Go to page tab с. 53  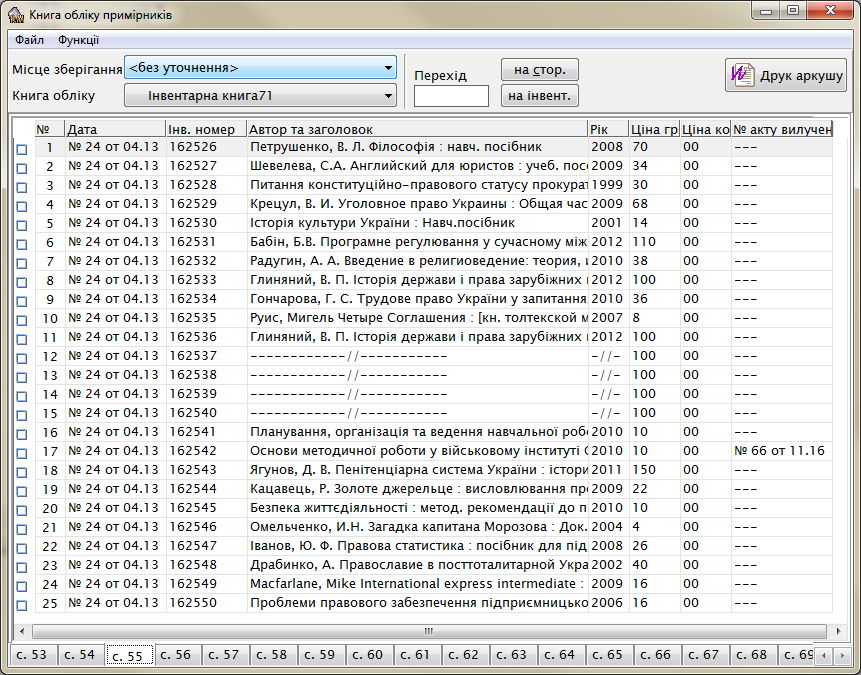pos(32,655)
